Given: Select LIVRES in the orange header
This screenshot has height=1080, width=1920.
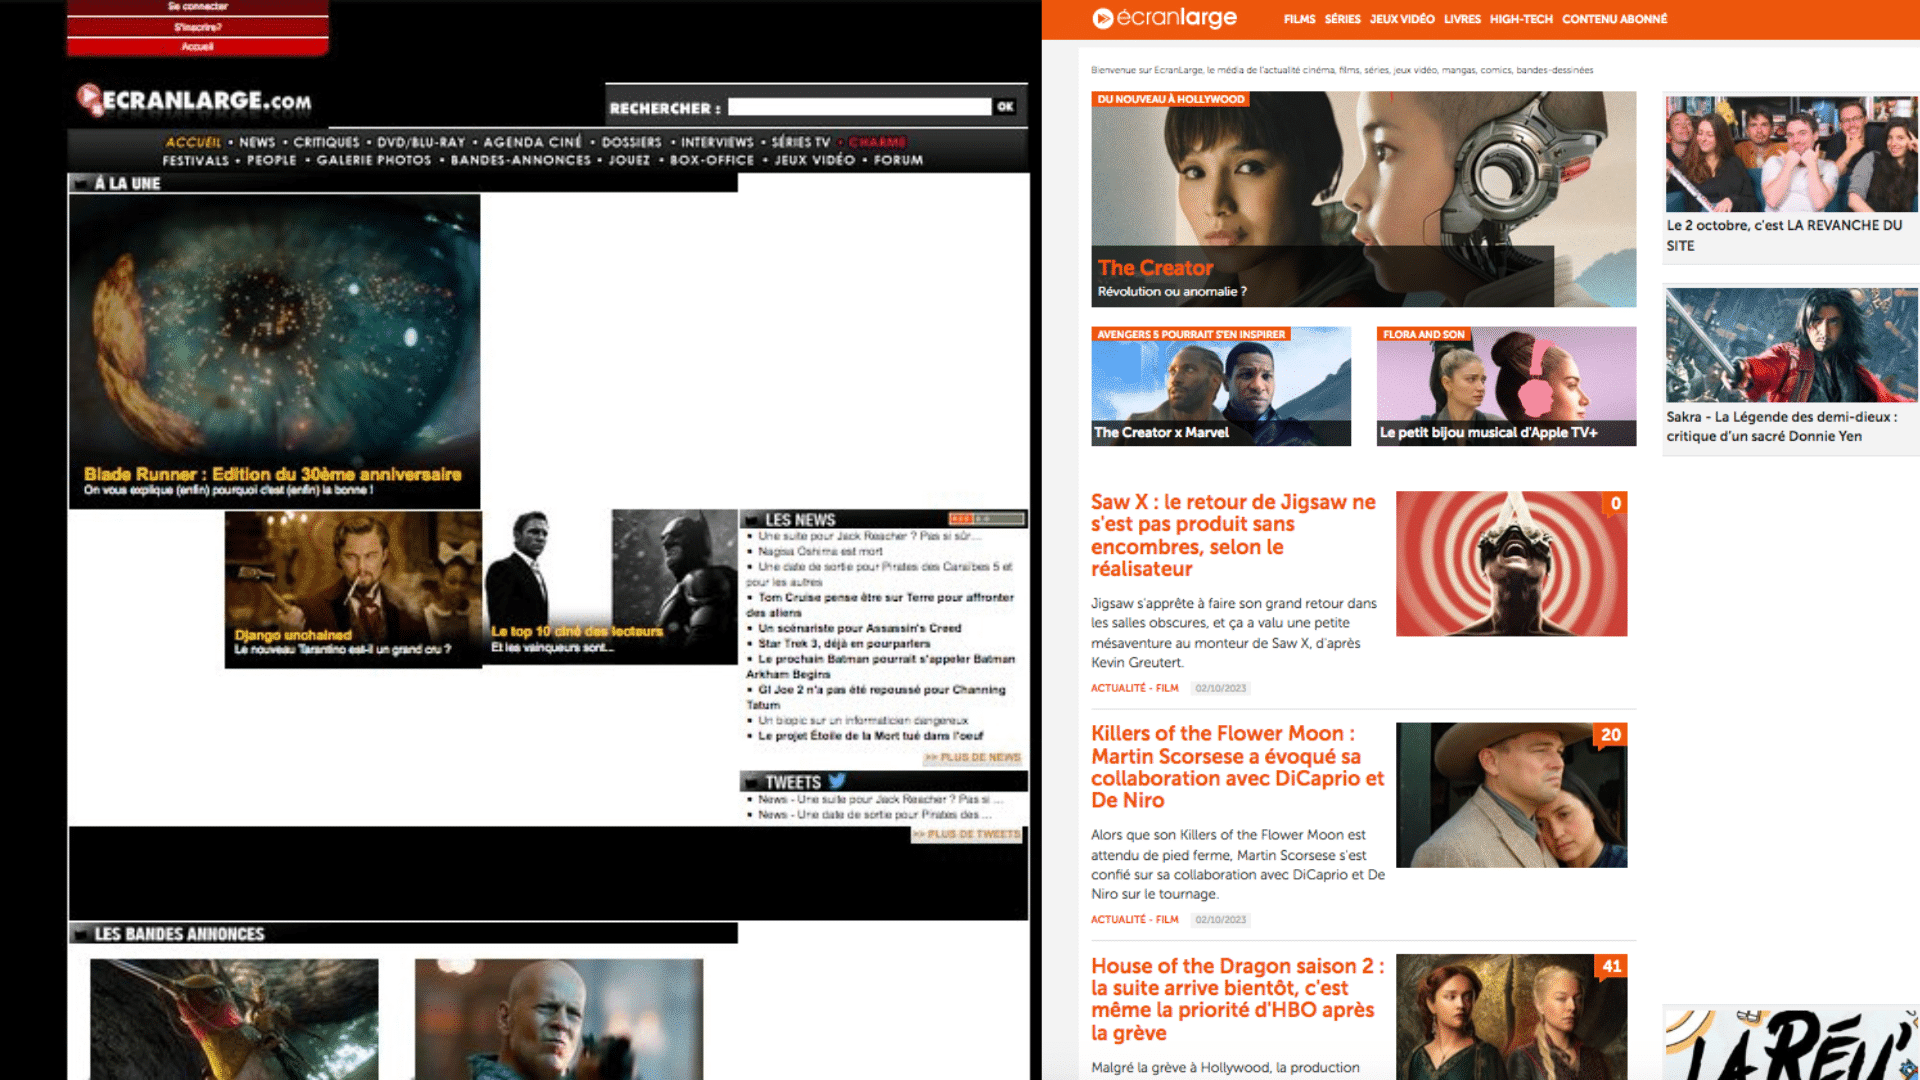Looking at the screenshot, I should pos(1462,19).
